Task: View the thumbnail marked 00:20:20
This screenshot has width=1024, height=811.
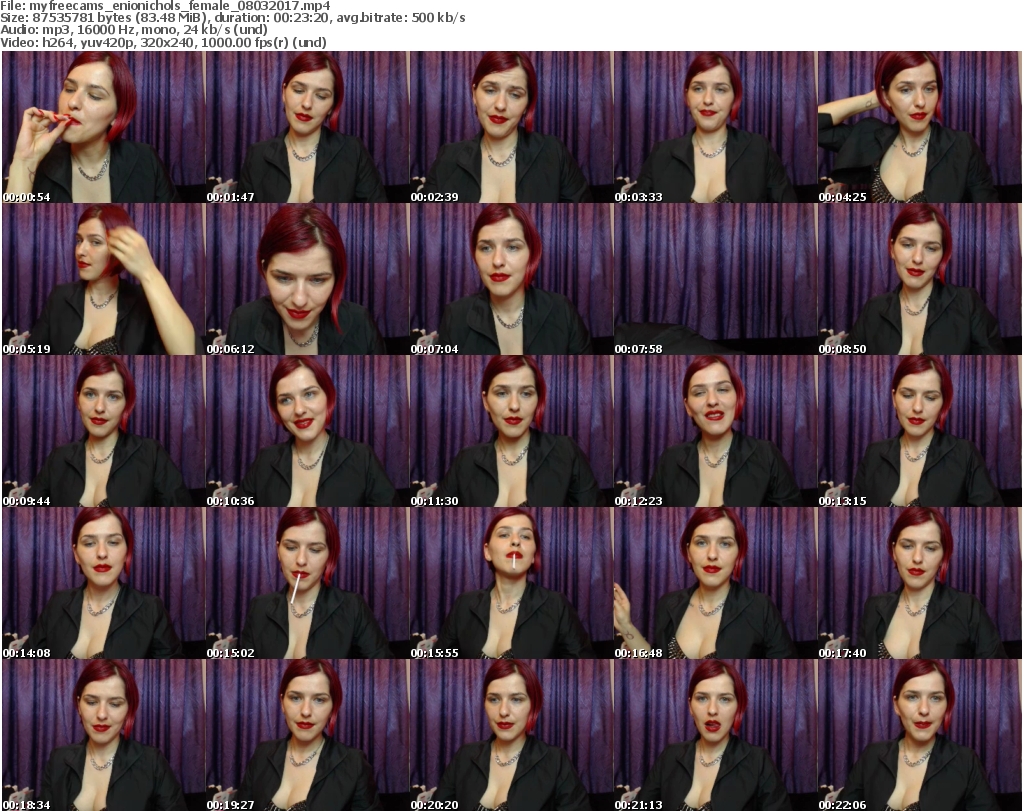Action: pyautogui.click(x=511, y=735)
